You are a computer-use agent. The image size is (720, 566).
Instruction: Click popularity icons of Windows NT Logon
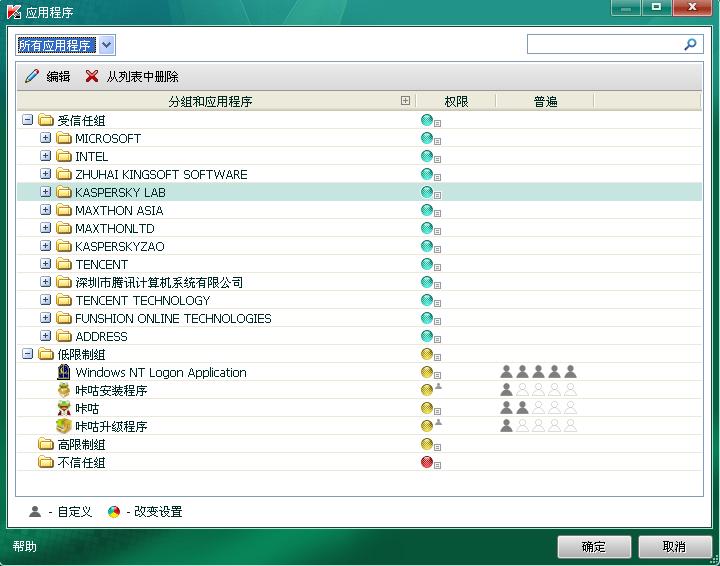pyautogui.click(x=538, y=372)
